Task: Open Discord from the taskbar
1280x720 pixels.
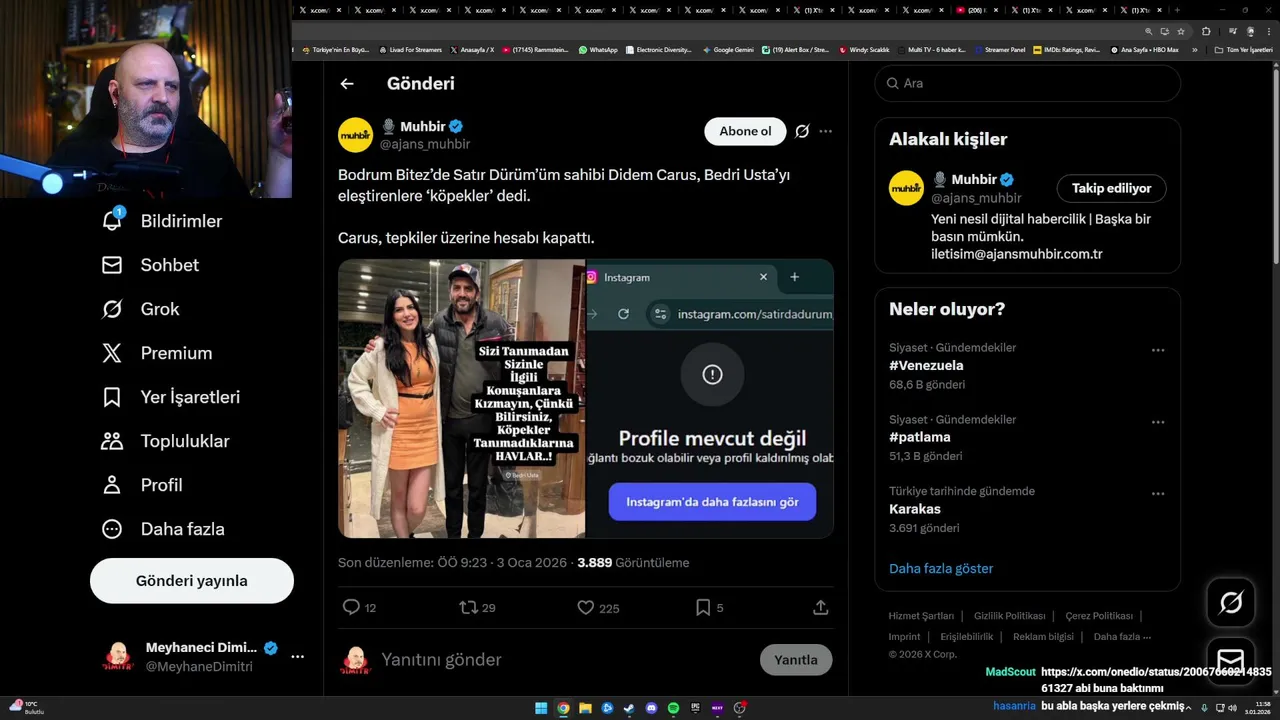Action: pos(651,708)
